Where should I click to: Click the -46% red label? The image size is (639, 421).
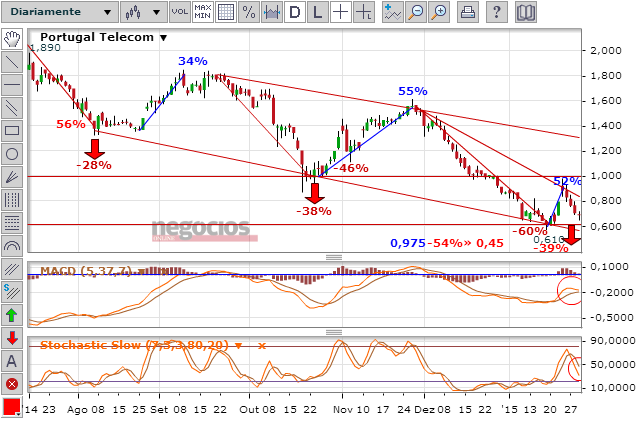(351, 168)
